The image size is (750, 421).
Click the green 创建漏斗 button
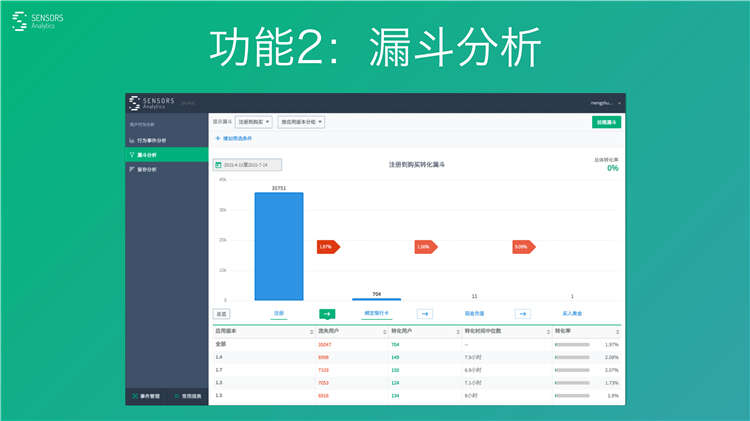(606, 122)
